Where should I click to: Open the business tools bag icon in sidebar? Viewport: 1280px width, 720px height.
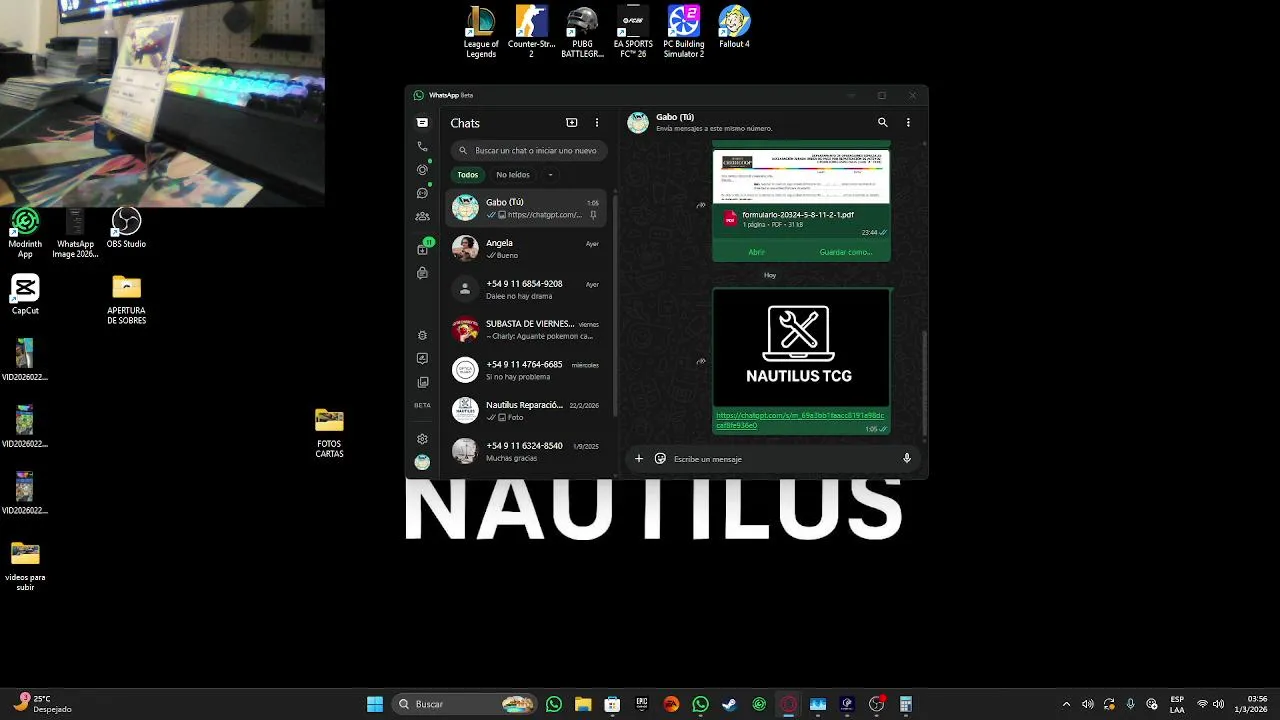[422, 273]
